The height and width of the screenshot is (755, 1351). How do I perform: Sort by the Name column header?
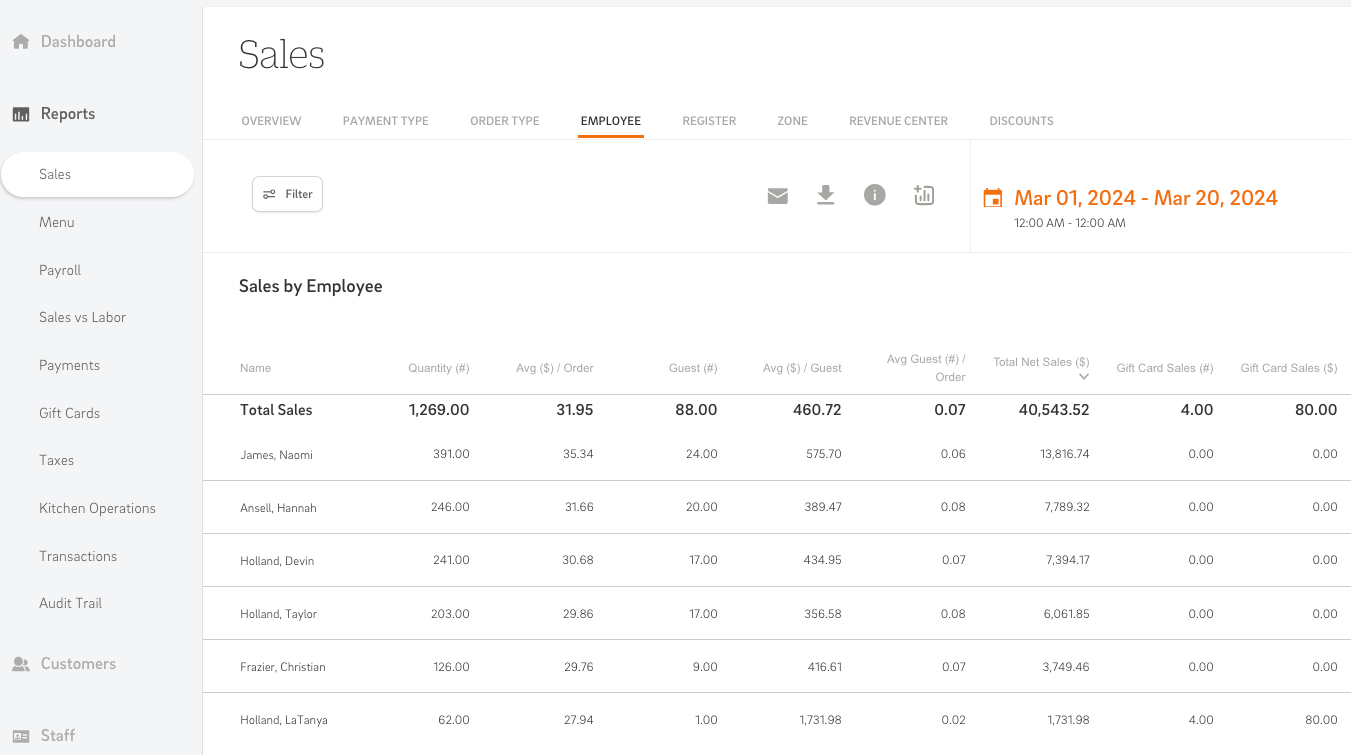(255, 368)
